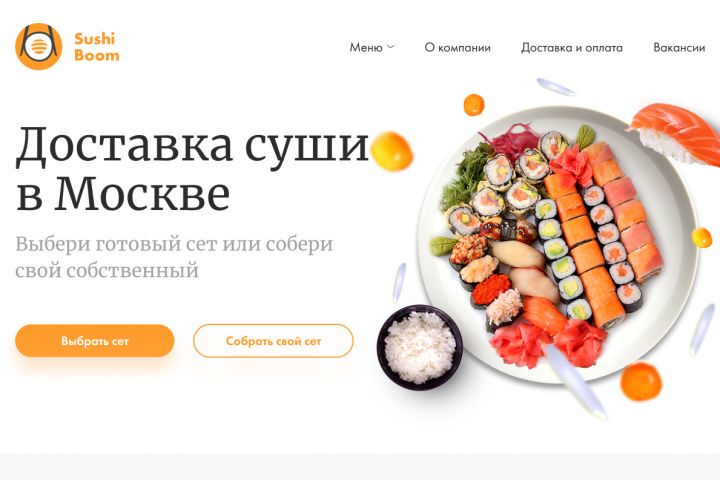
Task: Click the Sushi Boom brand name text
Action: coord(96,46)
